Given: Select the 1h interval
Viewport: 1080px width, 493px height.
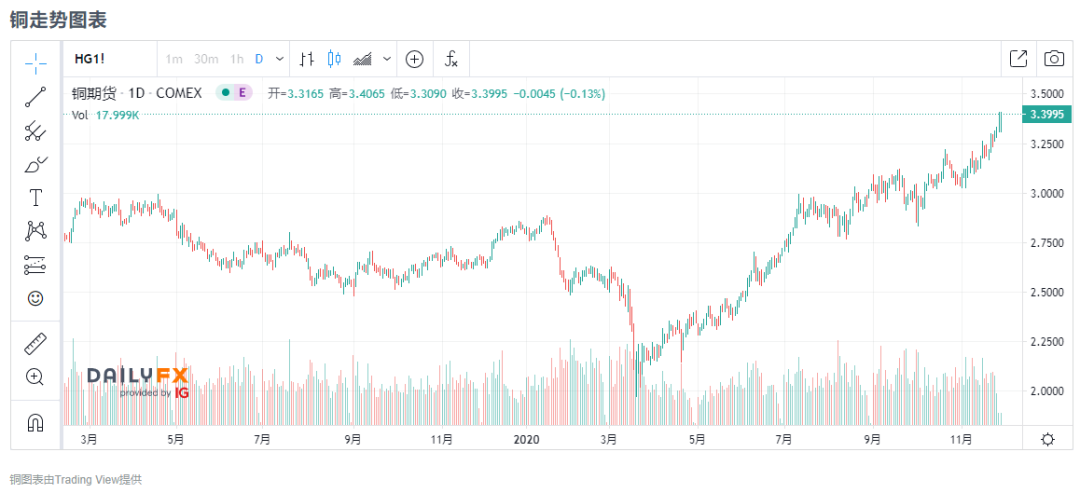Looking at the screenshot, I should (x=236, y=59).
